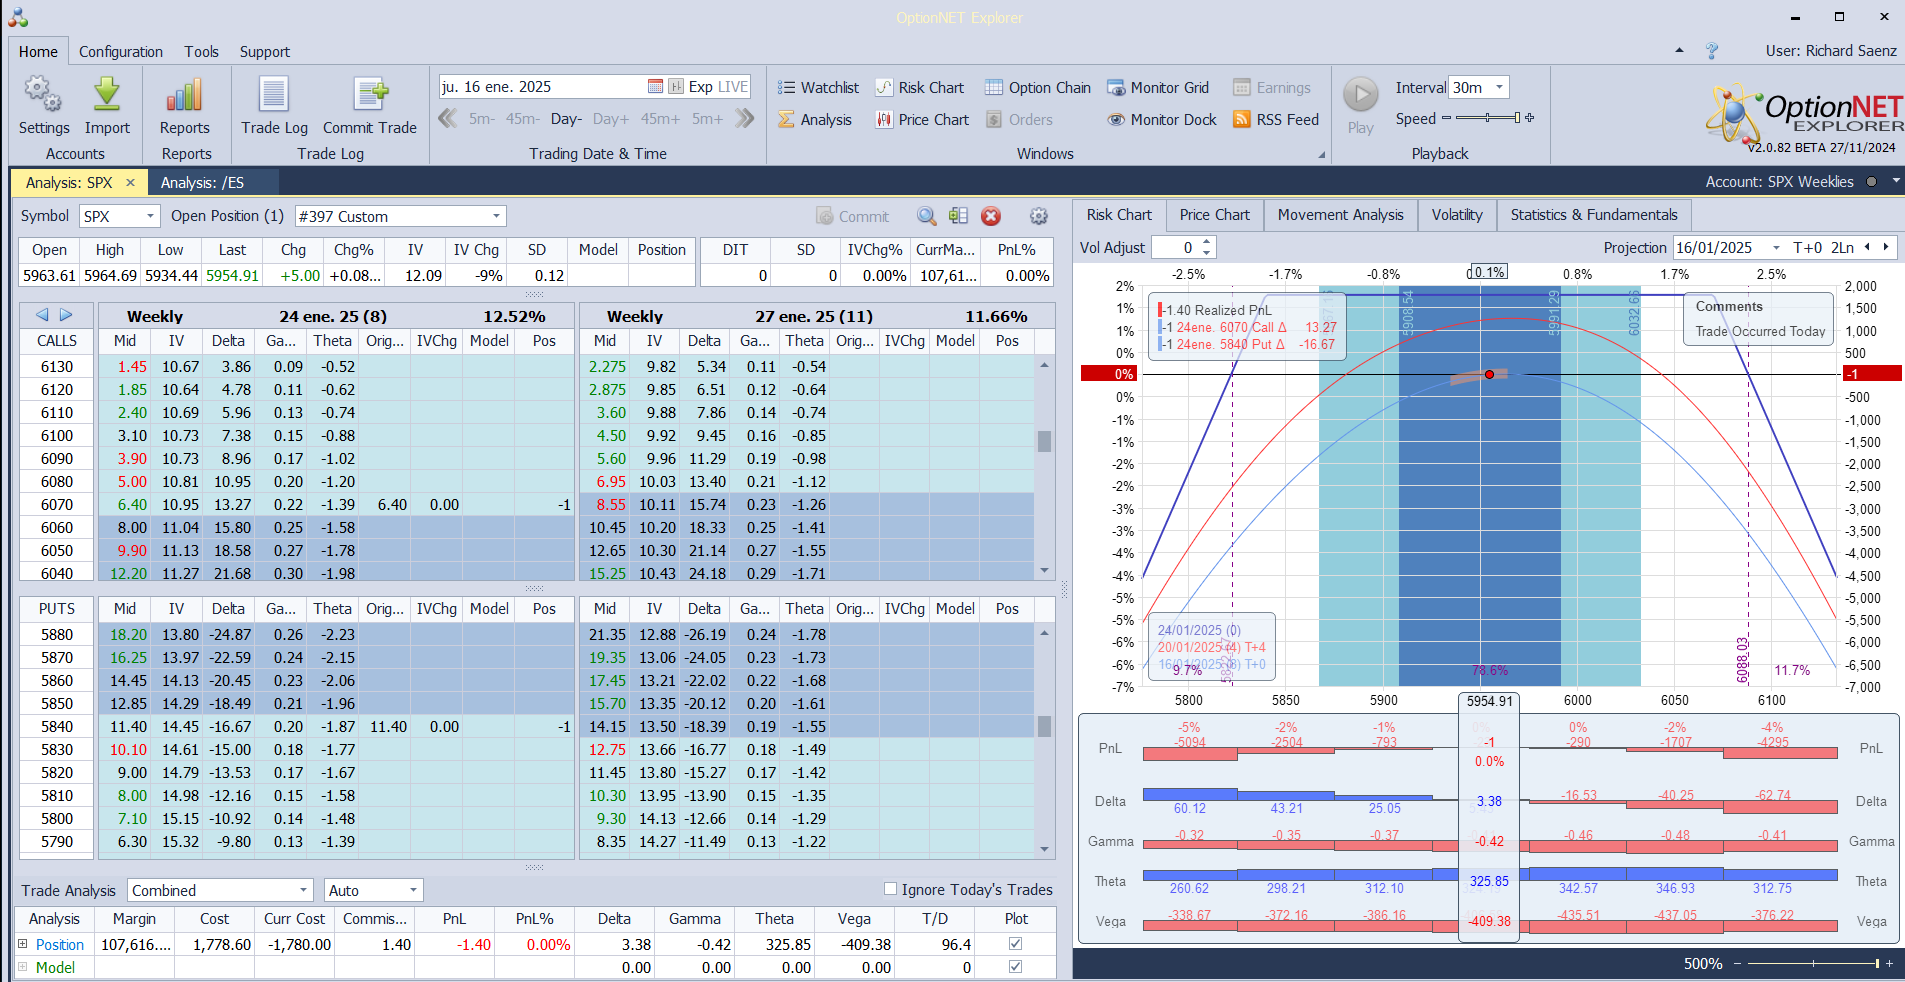Open the RSS Feed window
Viewport: 1905px width, 982px height.
1276,120
